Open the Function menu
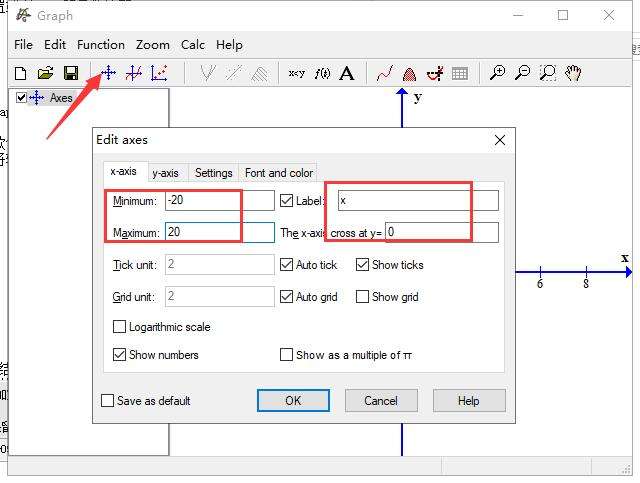 (101, 45)
